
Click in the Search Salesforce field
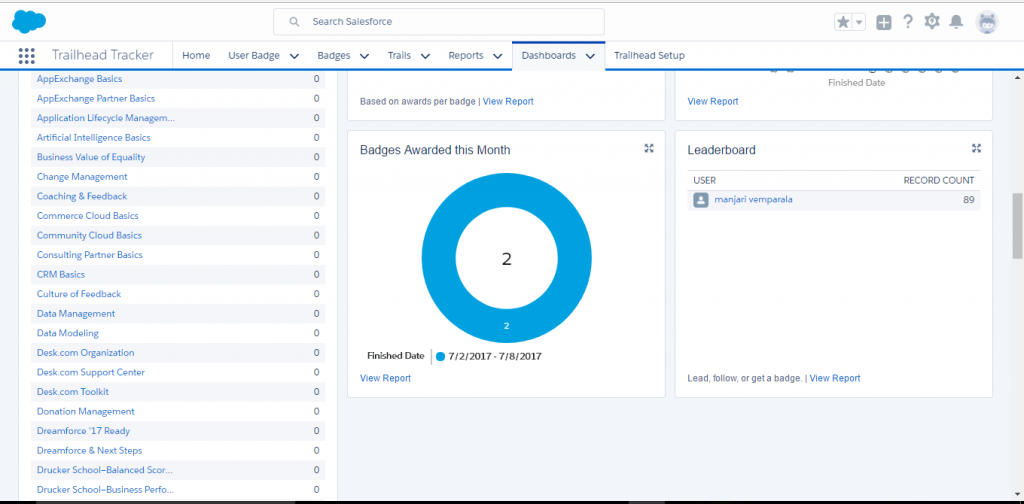439,22
